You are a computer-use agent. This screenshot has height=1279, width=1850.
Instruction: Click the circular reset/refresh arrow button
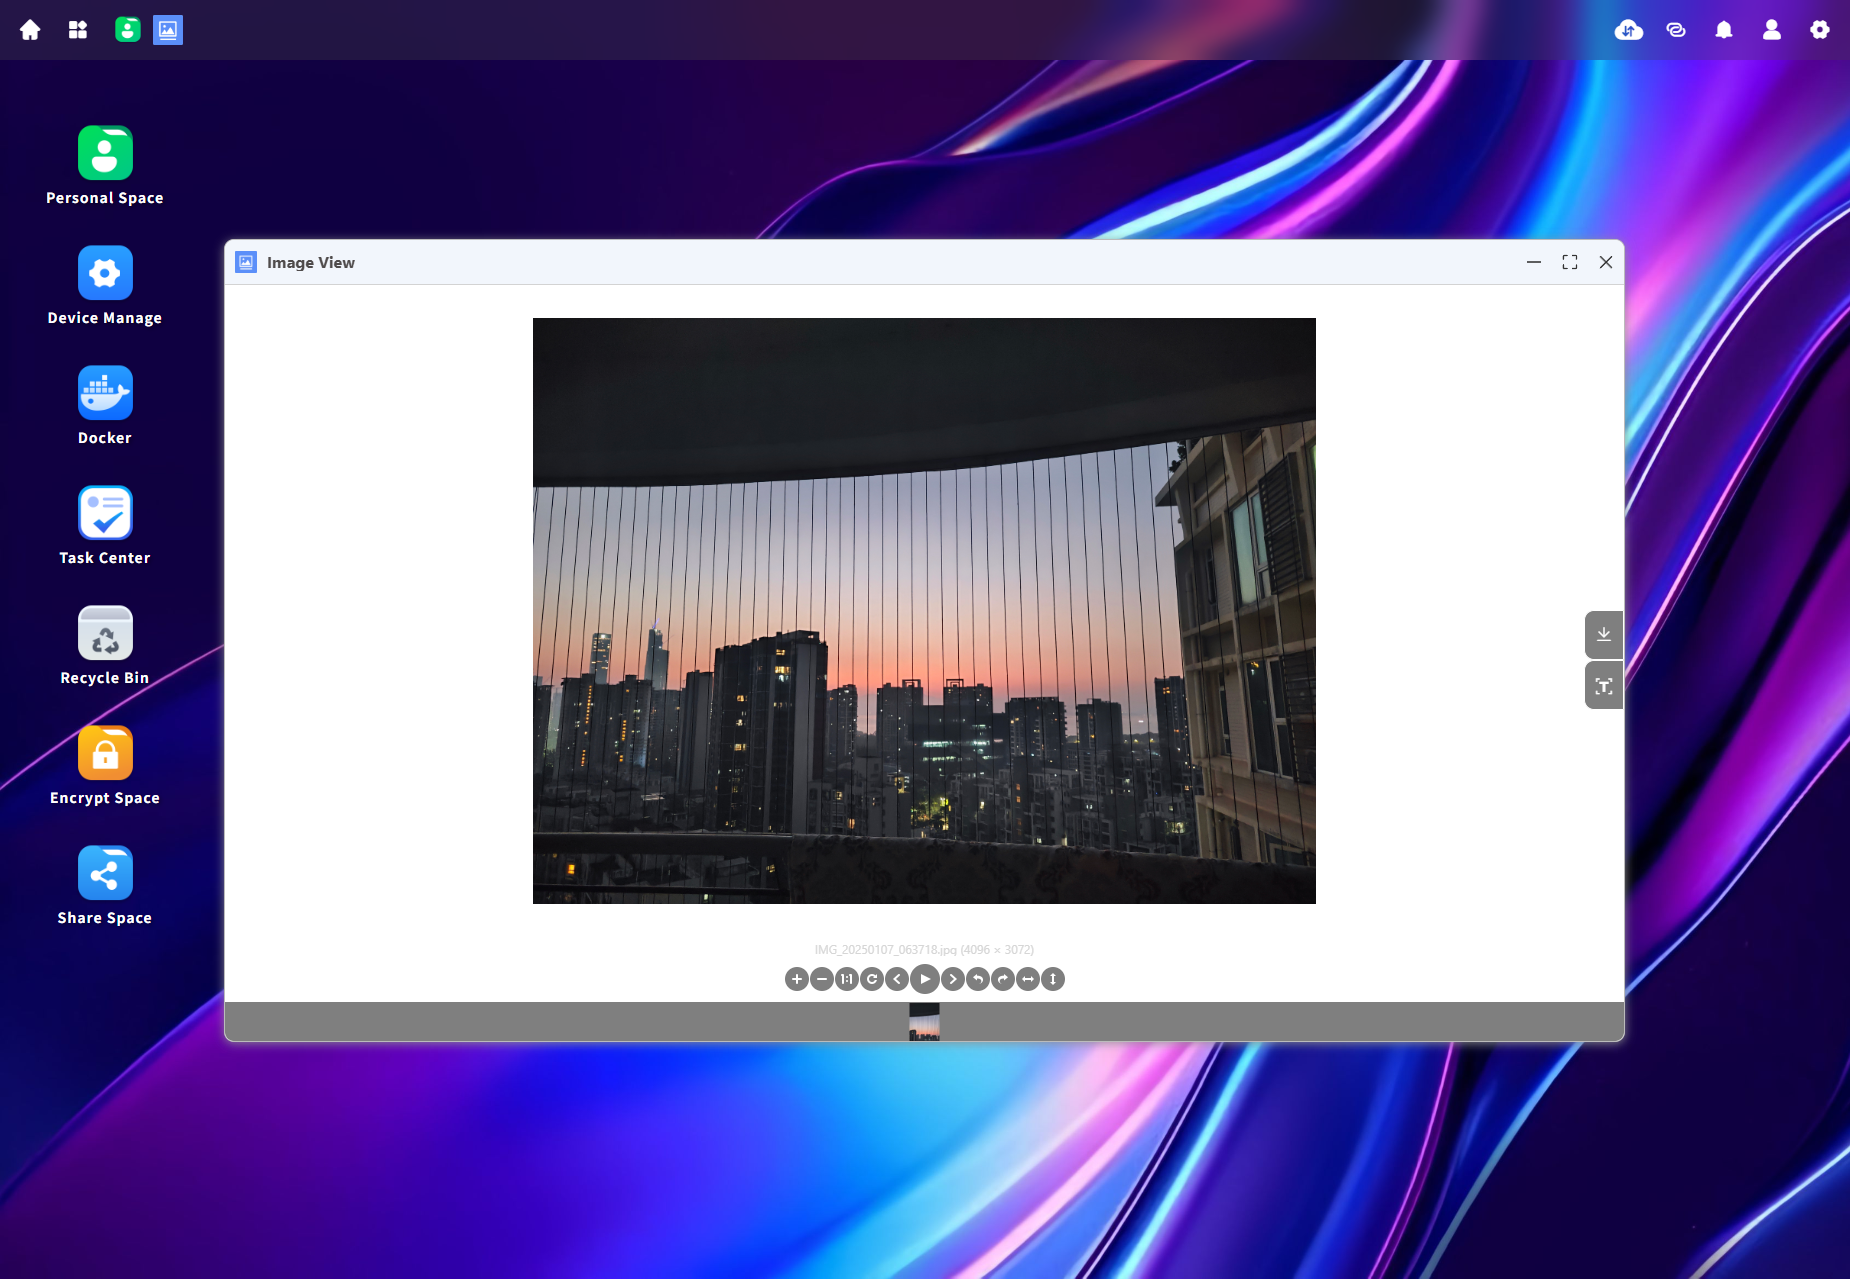pos(872,979)
